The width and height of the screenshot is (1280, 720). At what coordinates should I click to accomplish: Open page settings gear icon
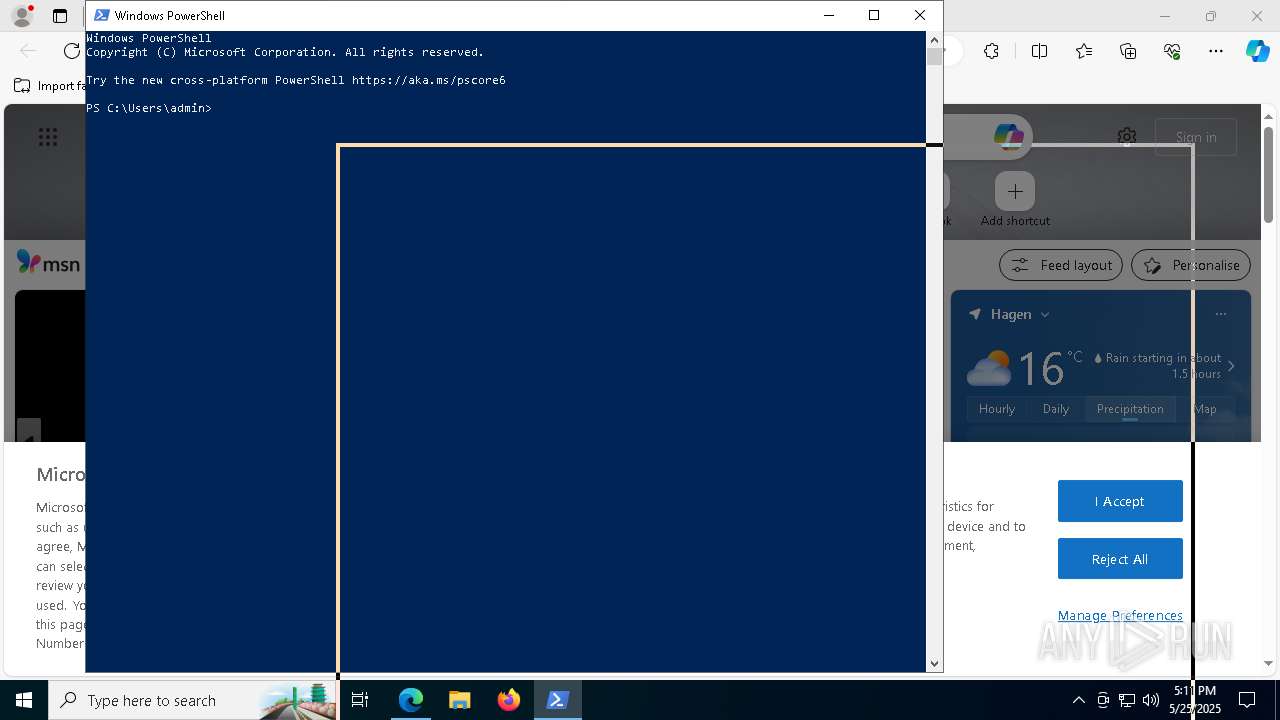point(1127,137)
